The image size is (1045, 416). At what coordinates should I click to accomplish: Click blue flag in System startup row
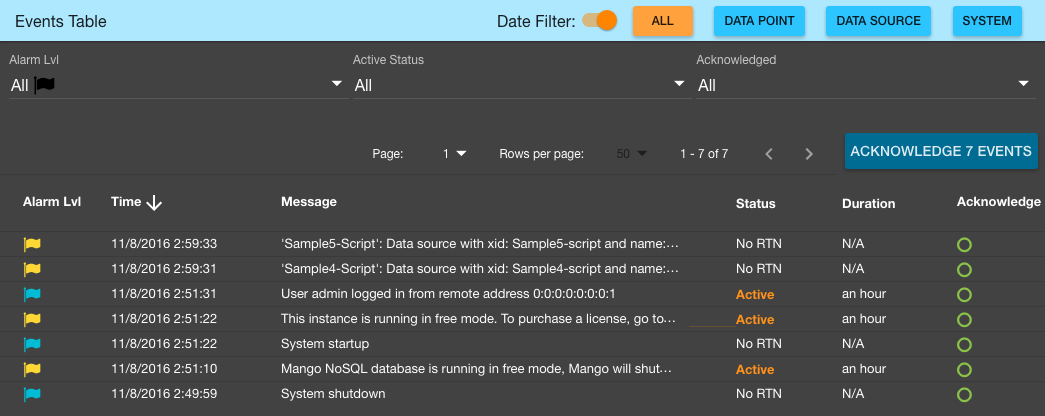click(32, 344)
